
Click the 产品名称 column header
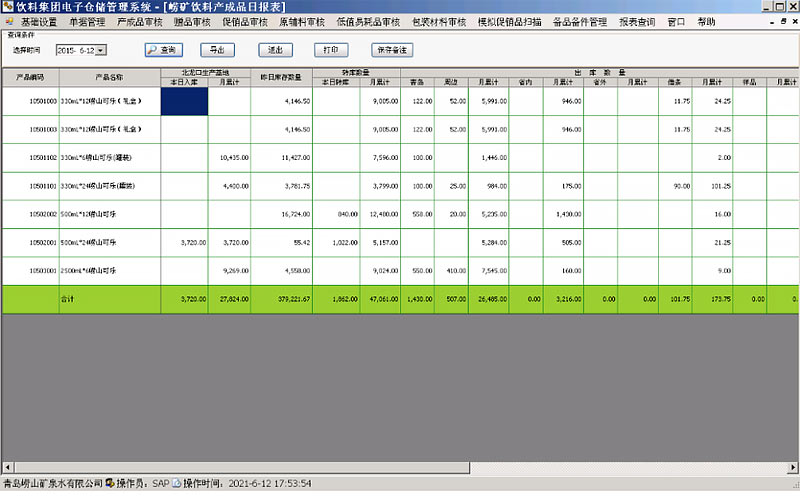tap(109, 76)
